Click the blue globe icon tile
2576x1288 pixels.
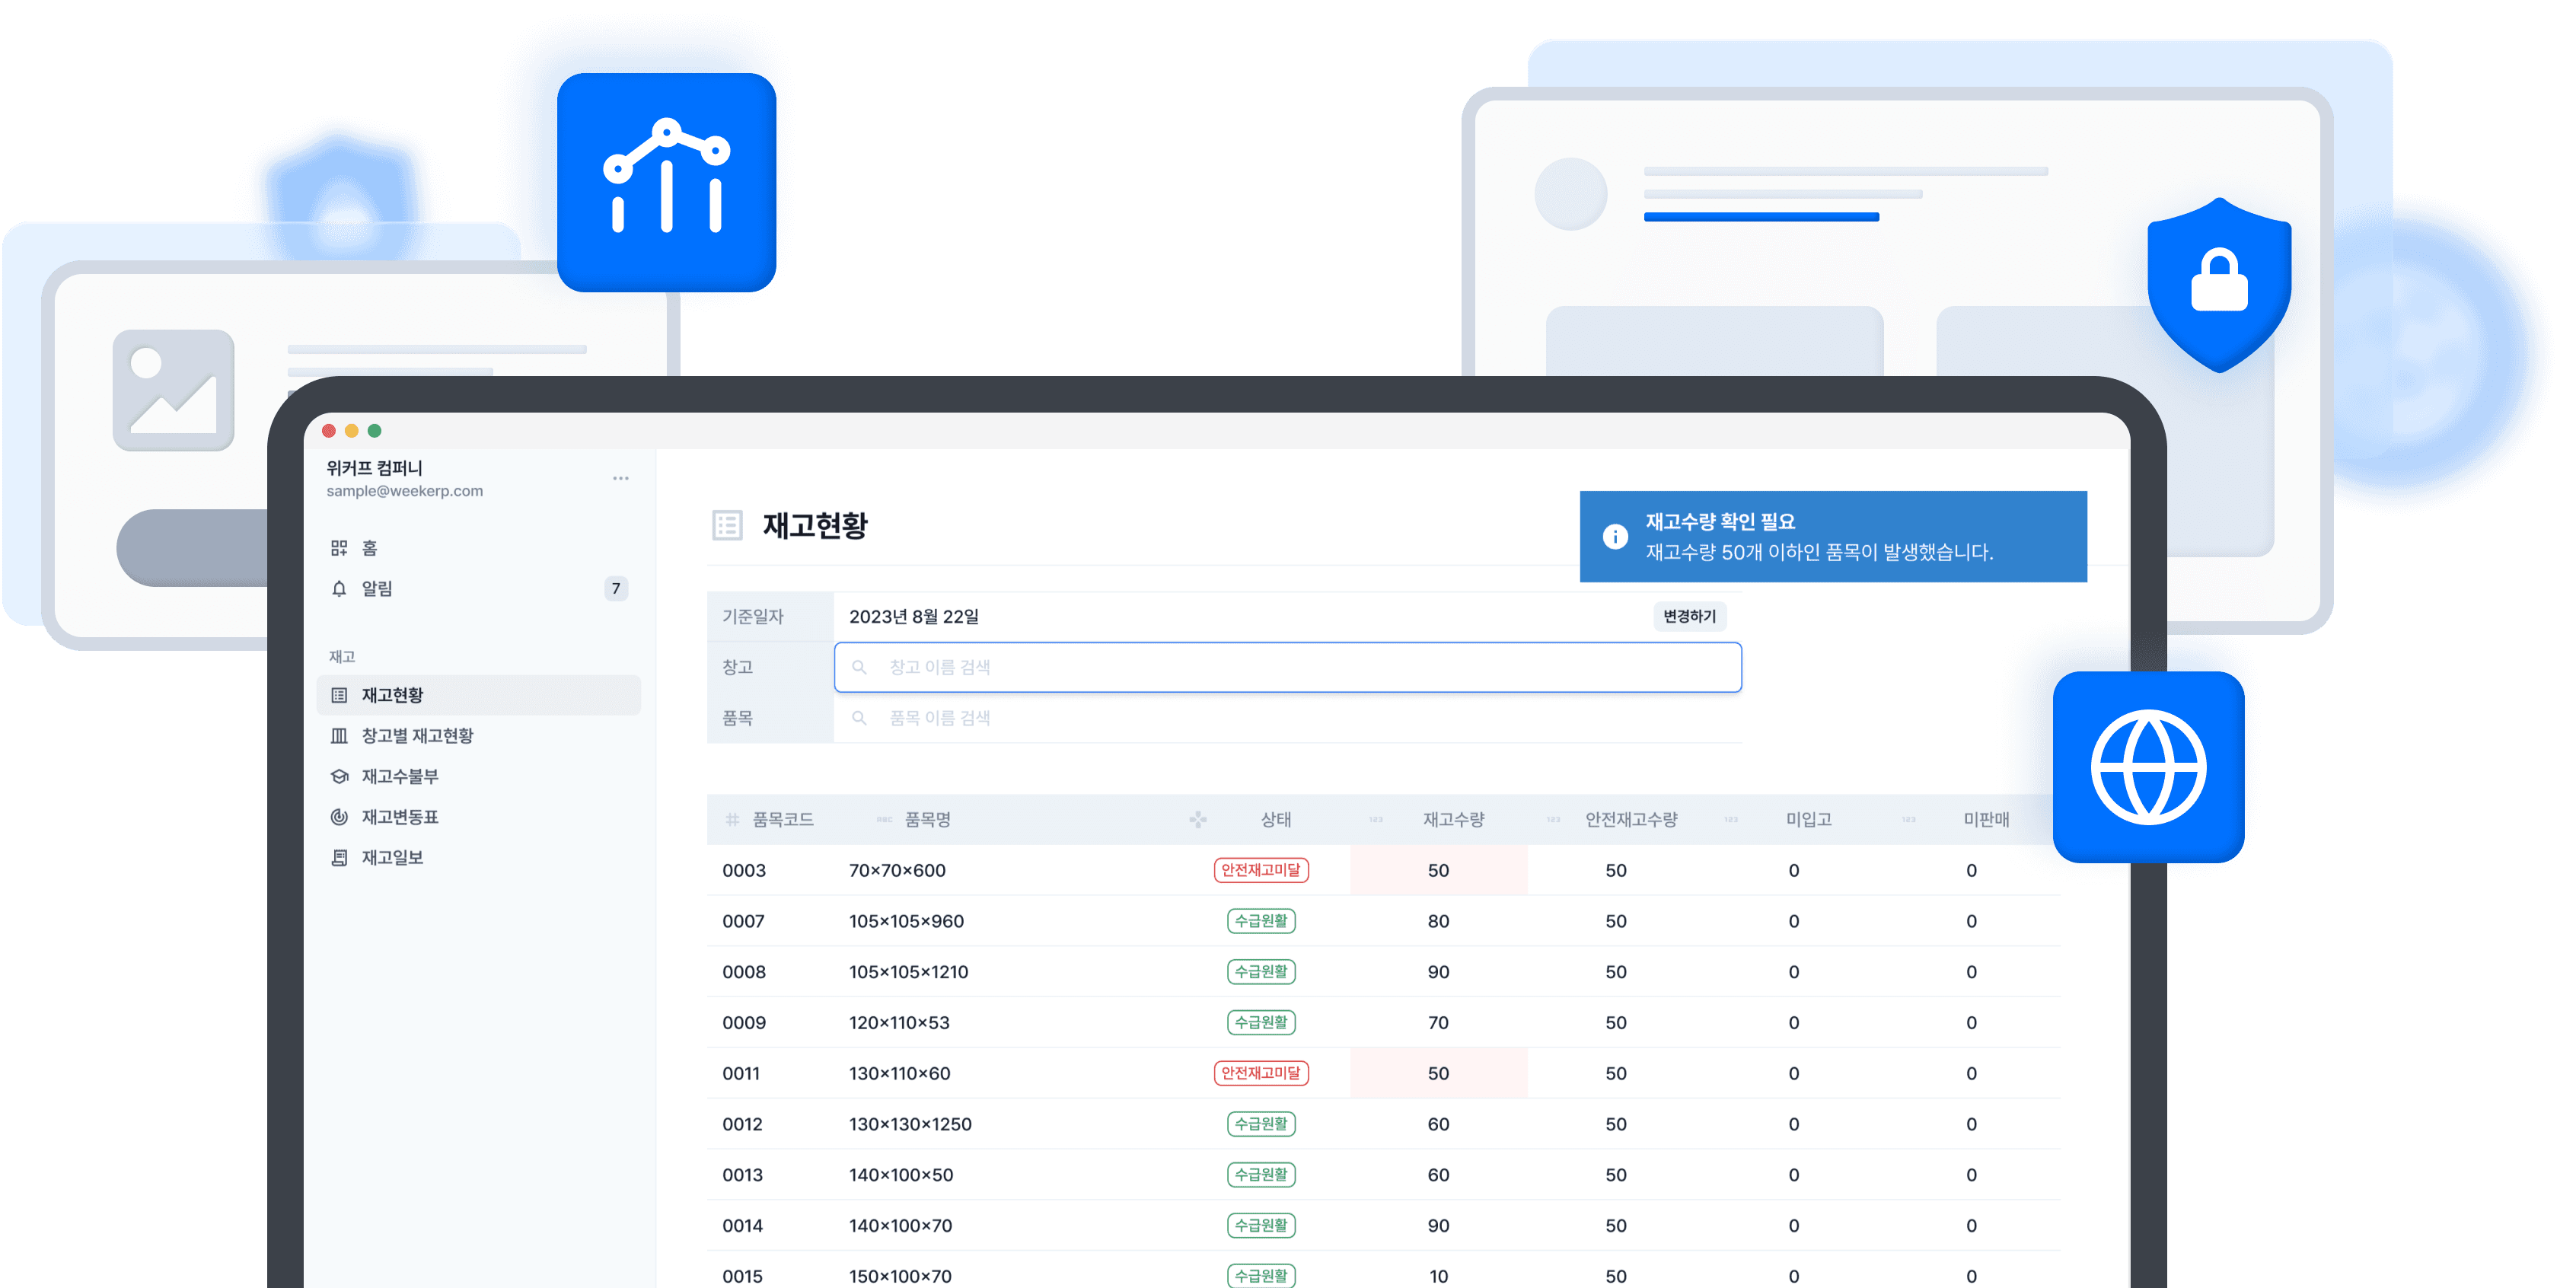(2148, 767)
